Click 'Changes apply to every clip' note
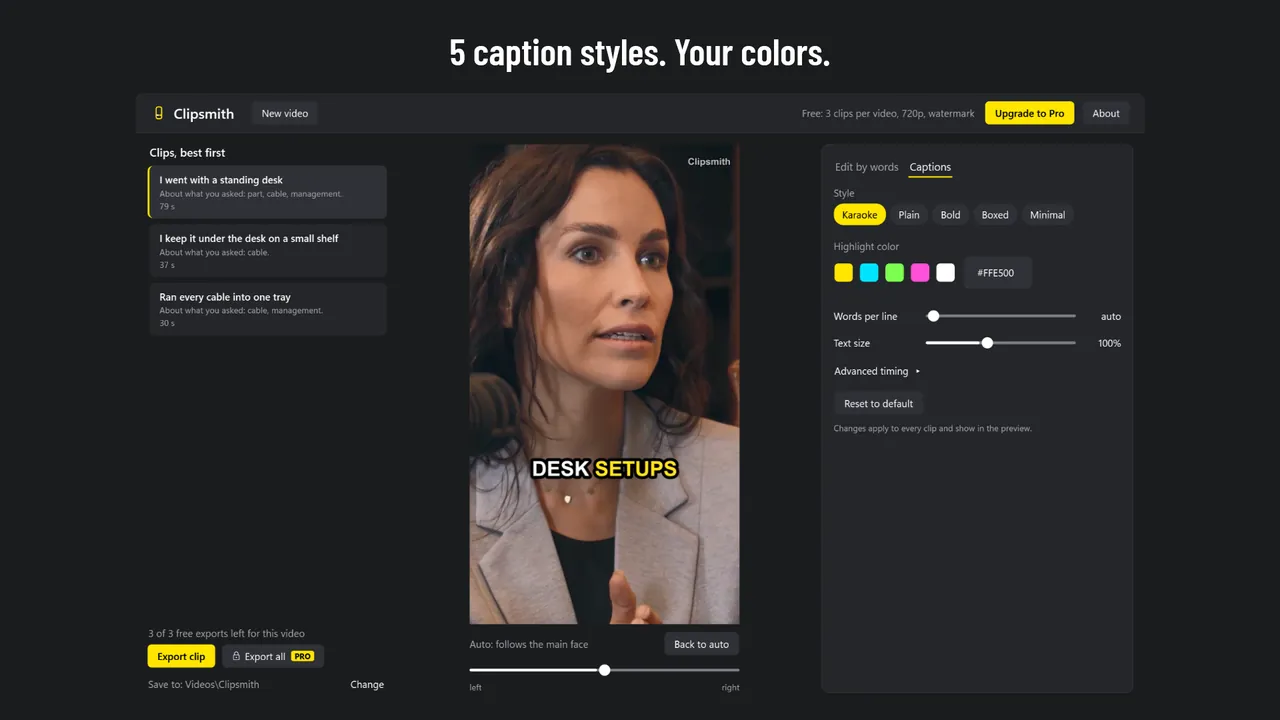 pos(932,429)
